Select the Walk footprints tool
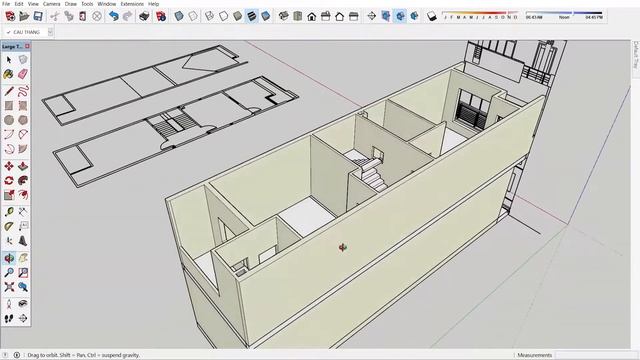 [x=9, y=318]
